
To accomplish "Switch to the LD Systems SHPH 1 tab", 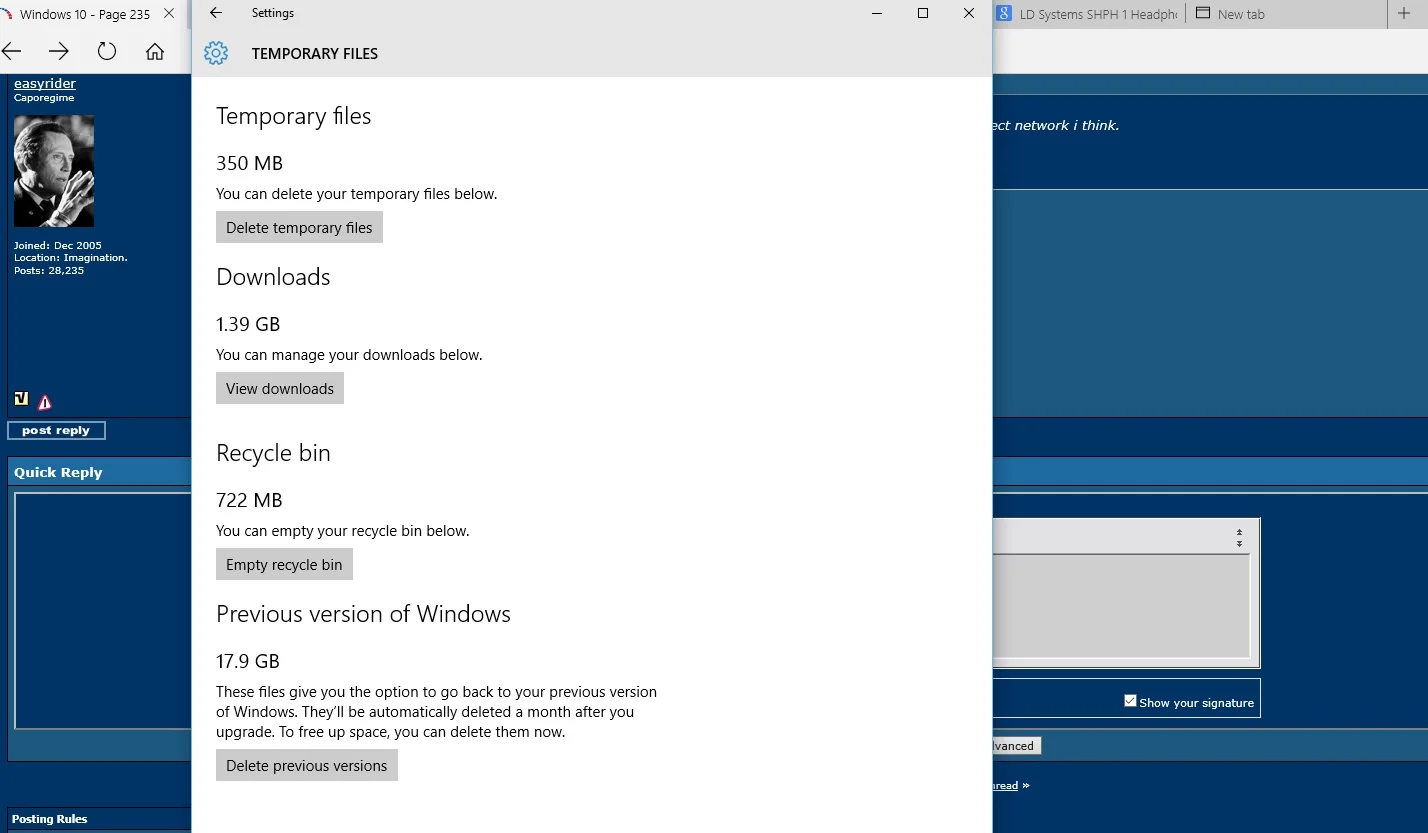I will (x=1089, y=14).
